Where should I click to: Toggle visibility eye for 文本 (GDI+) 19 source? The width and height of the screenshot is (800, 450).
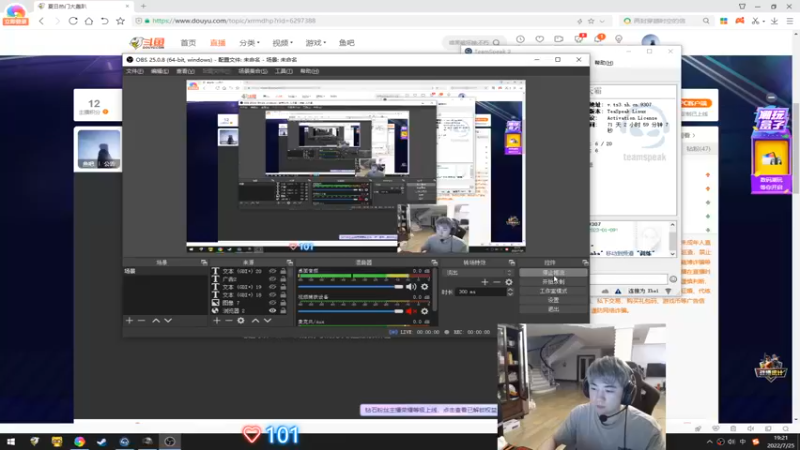[x=272, y=287]
